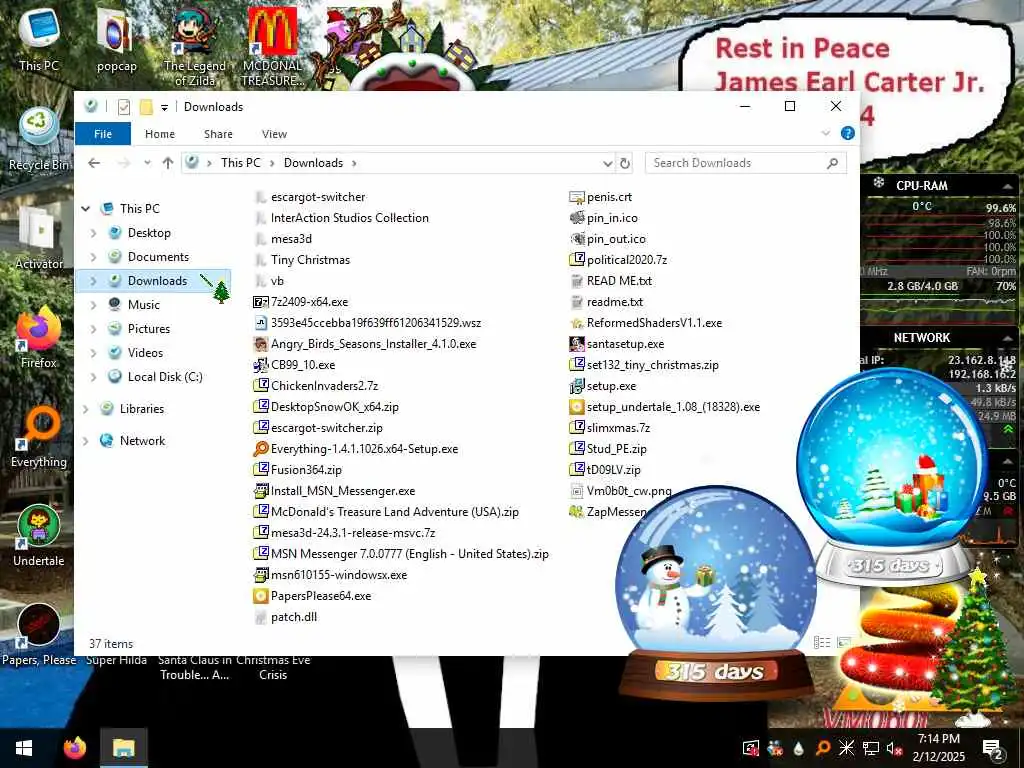Open the Papers, Please desktop shortcut
This screenshot has width=1024, height=768.
point(39,635)
